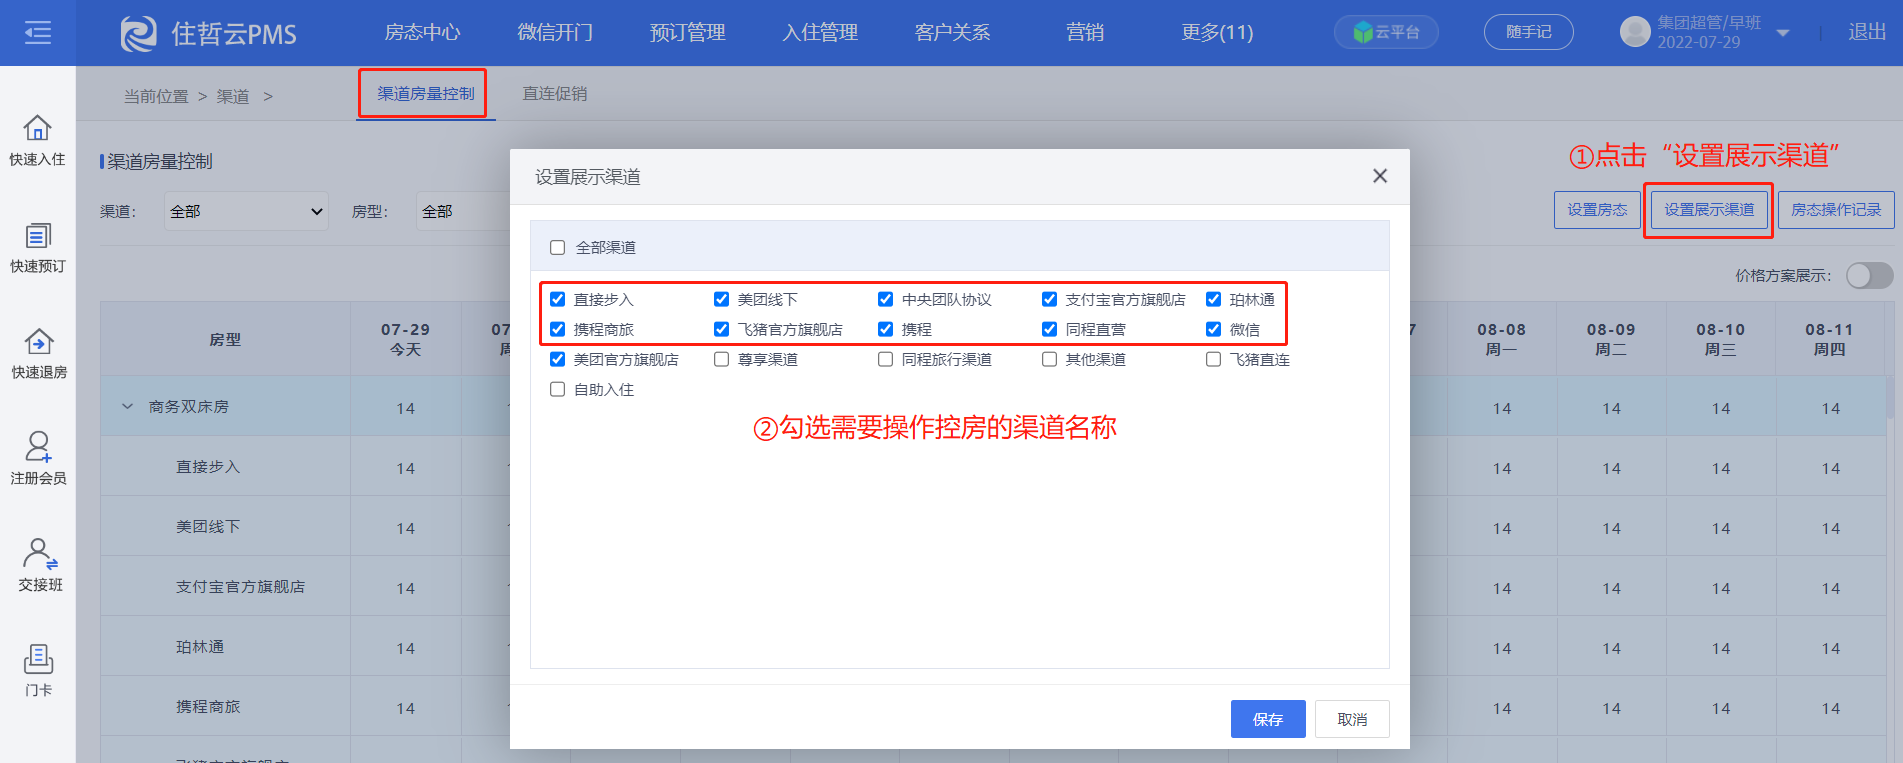Click the 随手记 button
The width and height of the screenshot is (1903, 763).
(1529, 32)
